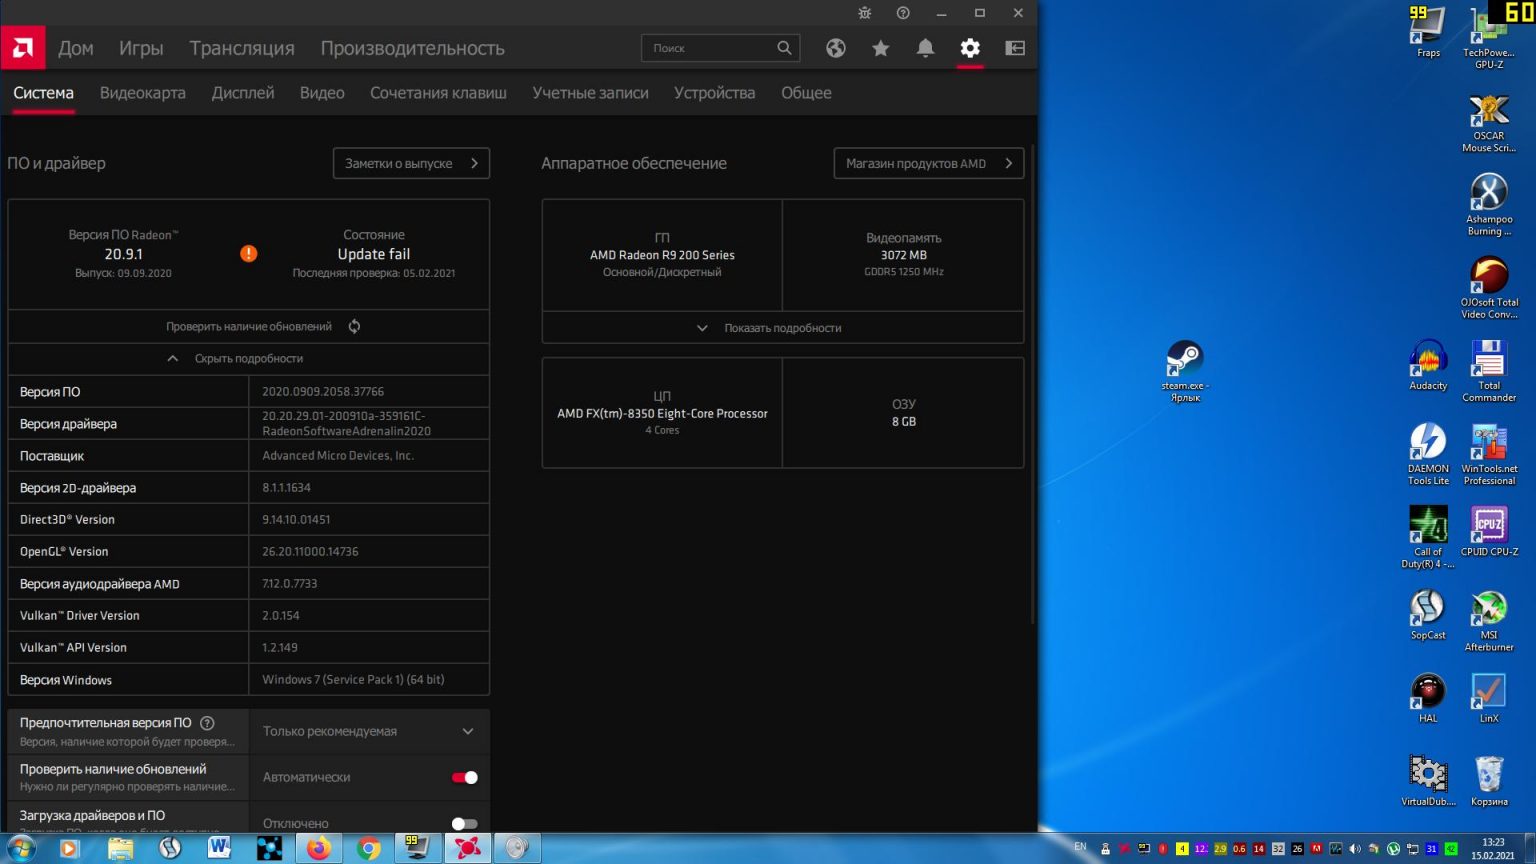Go to the Трансляция section

point(242,48)
